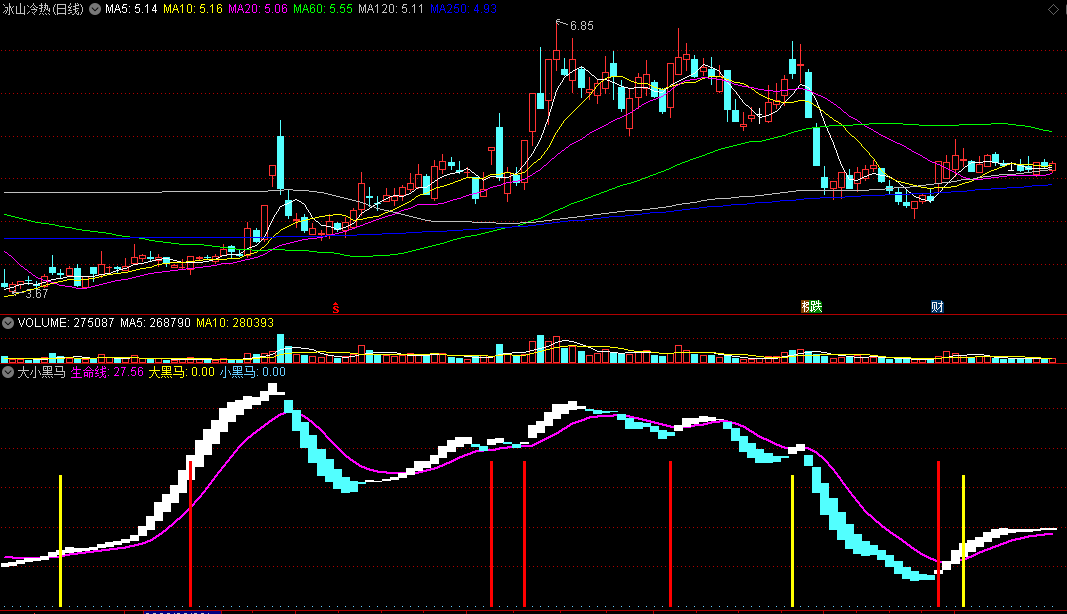Click the MA120: 5.11 label
Viewport: 1067px width, 614px height.
(391, 10)
